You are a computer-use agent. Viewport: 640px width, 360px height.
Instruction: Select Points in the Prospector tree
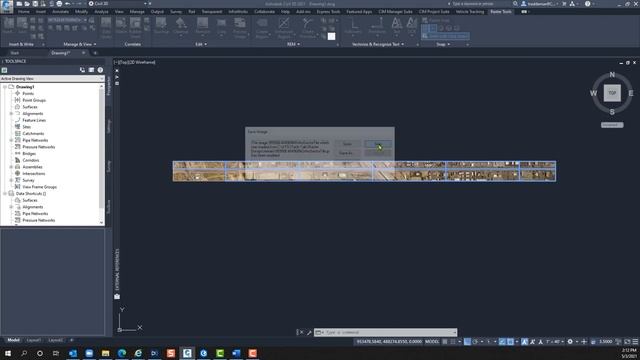(28, 93)
